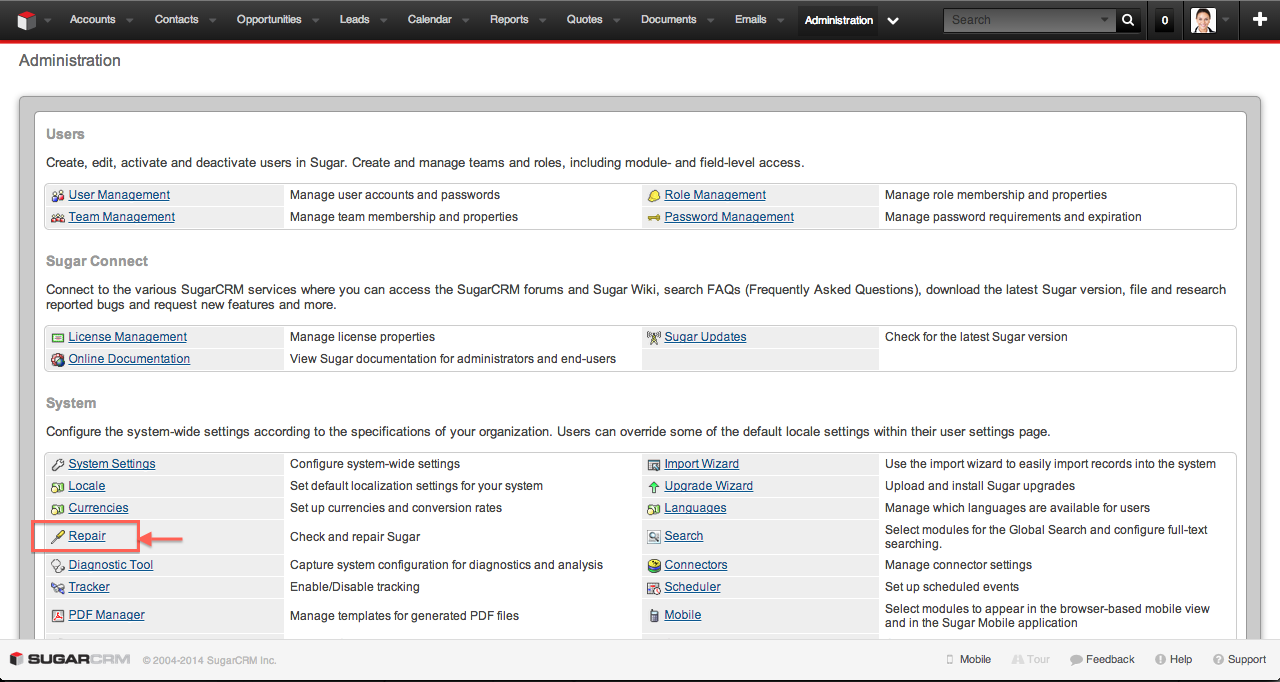This screenshot has width=1280, height=682.
Task: Click the Tracker icon
Action: point(58,587)
